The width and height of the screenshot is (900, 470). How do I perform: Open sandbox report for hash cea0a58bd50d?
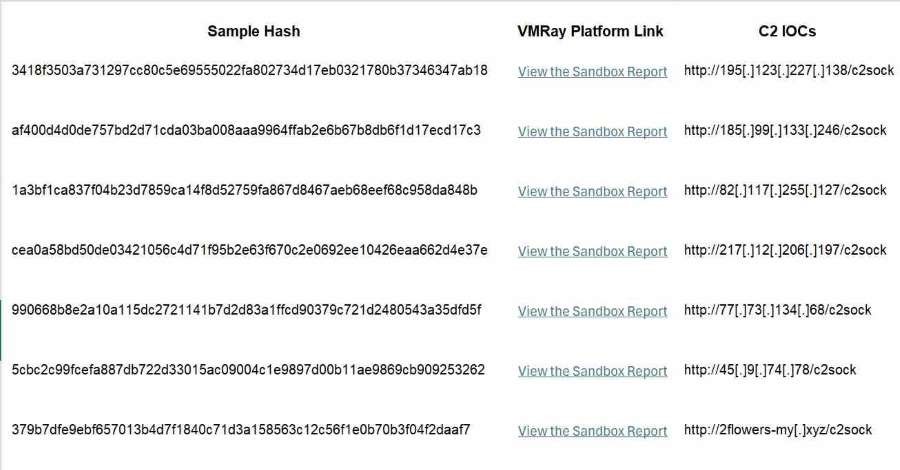(x=592, y=251)
